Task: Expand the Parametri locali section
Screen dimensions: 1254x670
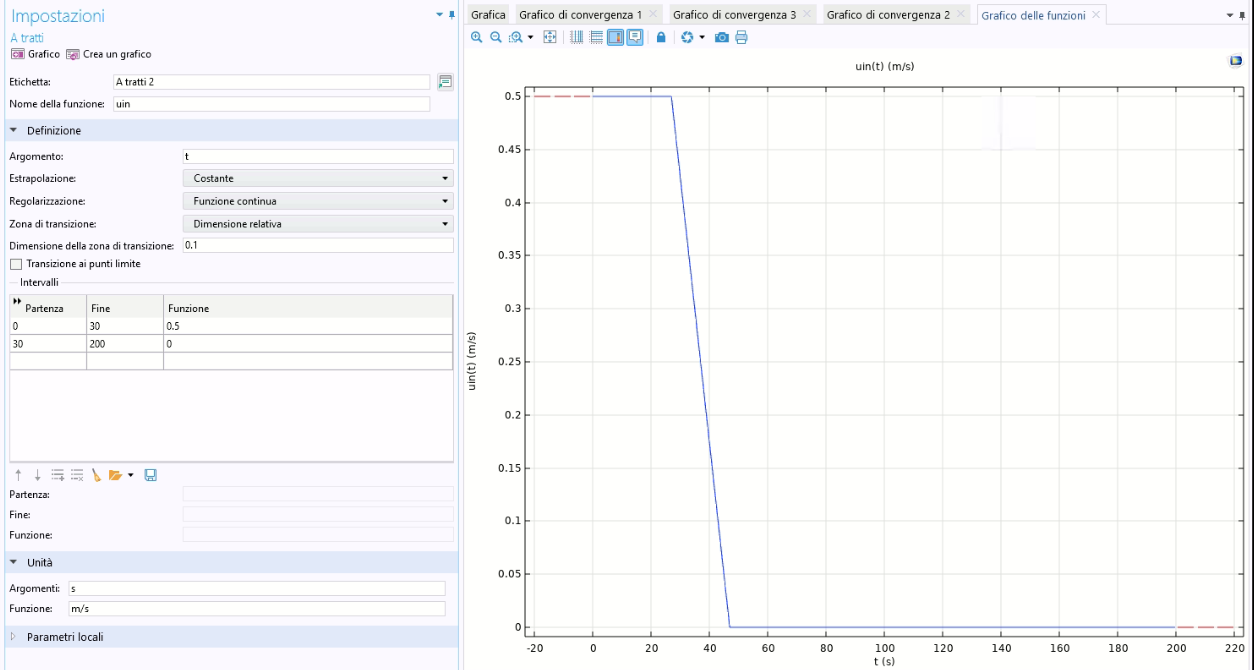Action: click(64, 637)
